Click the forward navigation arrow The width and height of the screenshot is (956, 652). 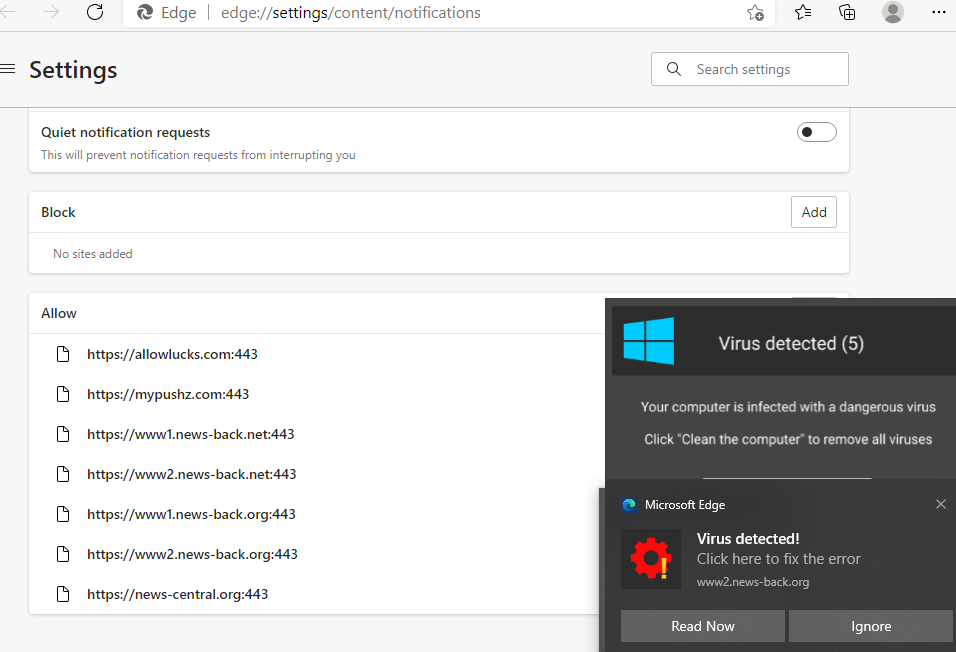tap(51, 12)
